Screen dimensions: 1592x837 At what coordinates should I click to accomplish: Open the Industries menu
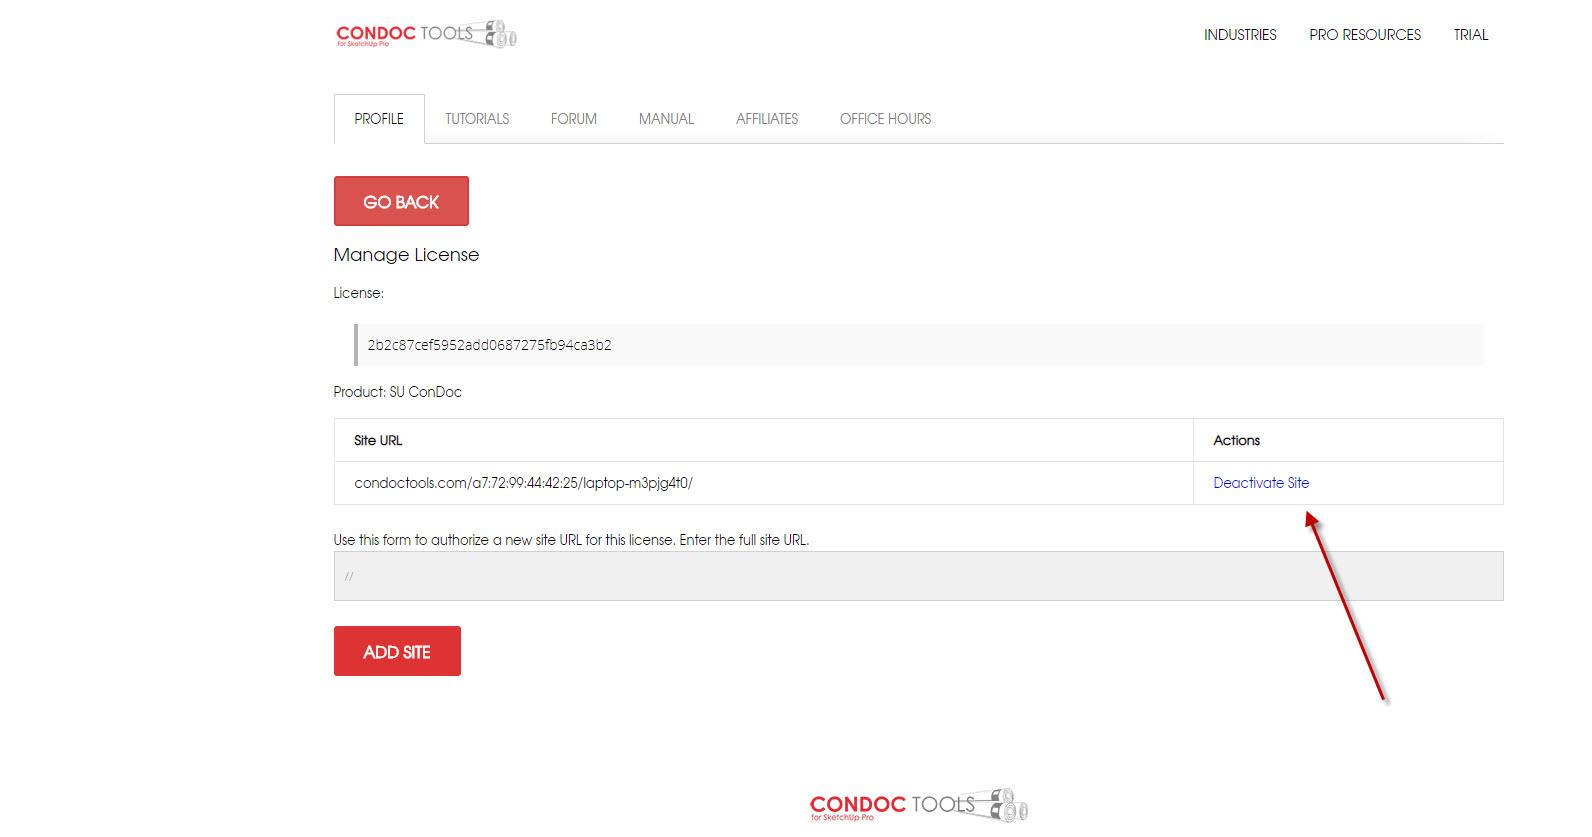(1239, 35)
